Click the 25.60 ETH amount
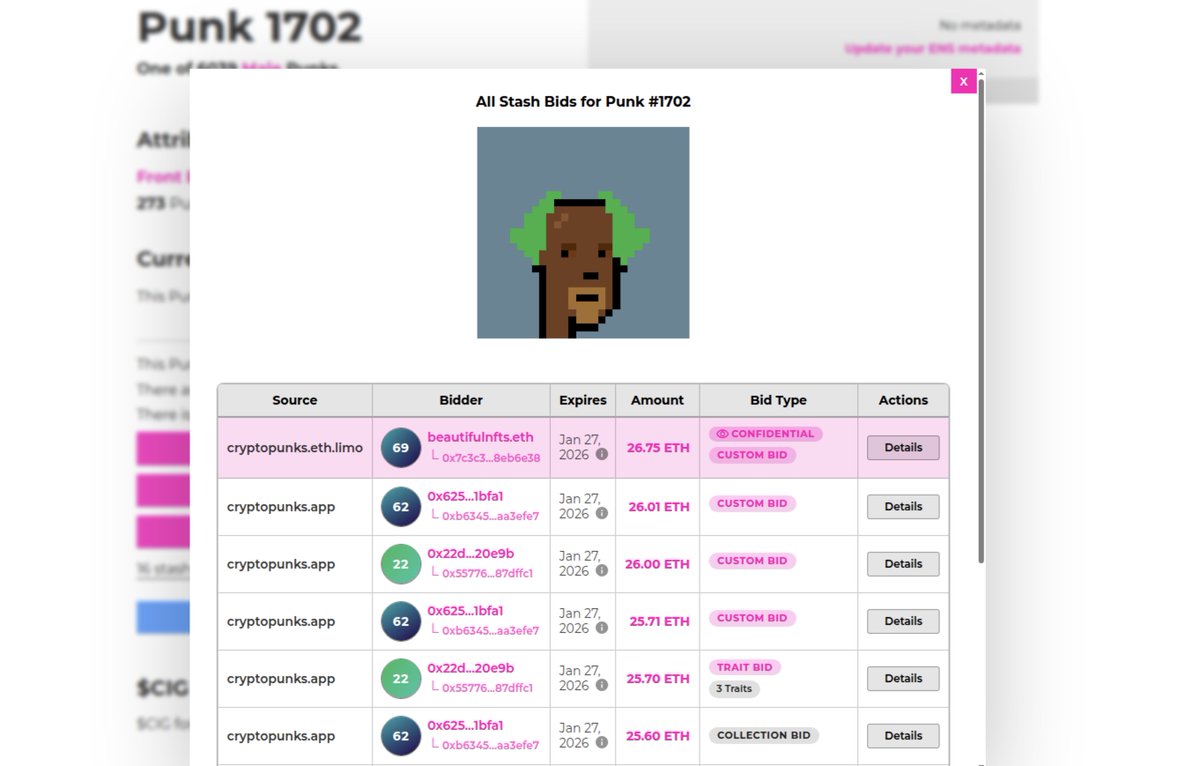 click(658, 735)
